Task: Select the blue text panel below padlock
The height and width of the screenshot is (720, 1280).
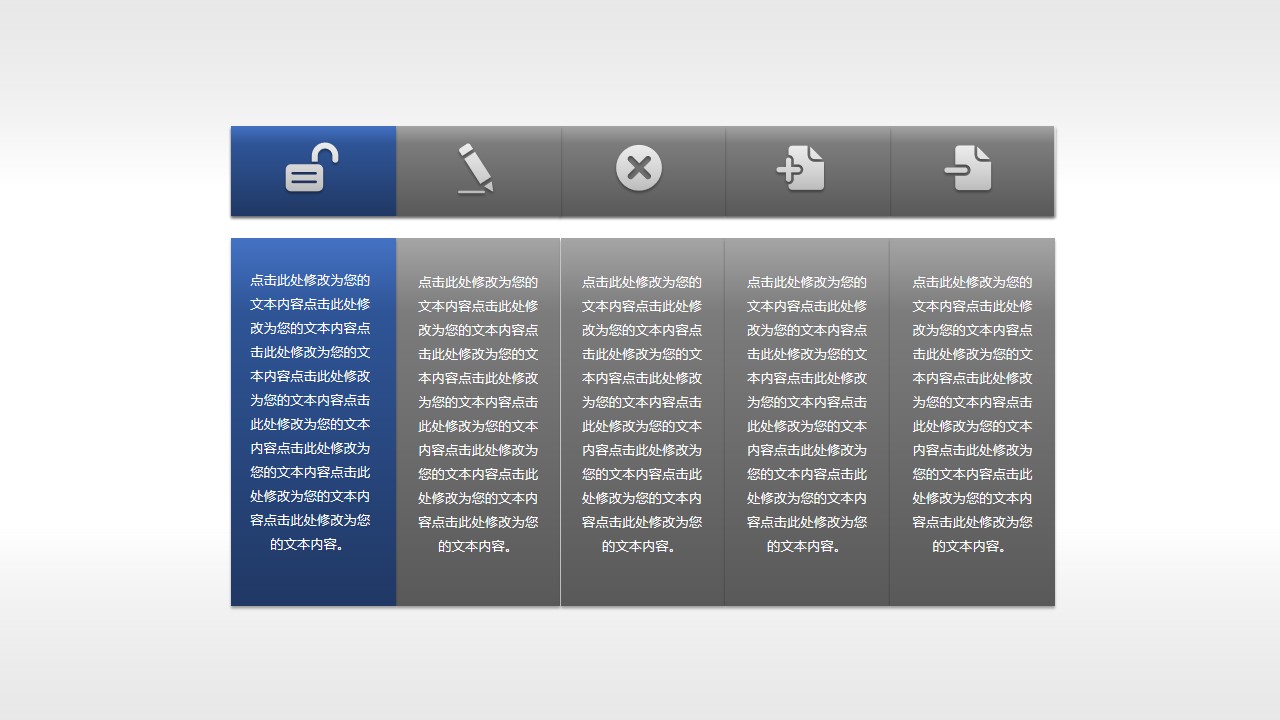Action: pyautogui.click(x=313, y=422)
